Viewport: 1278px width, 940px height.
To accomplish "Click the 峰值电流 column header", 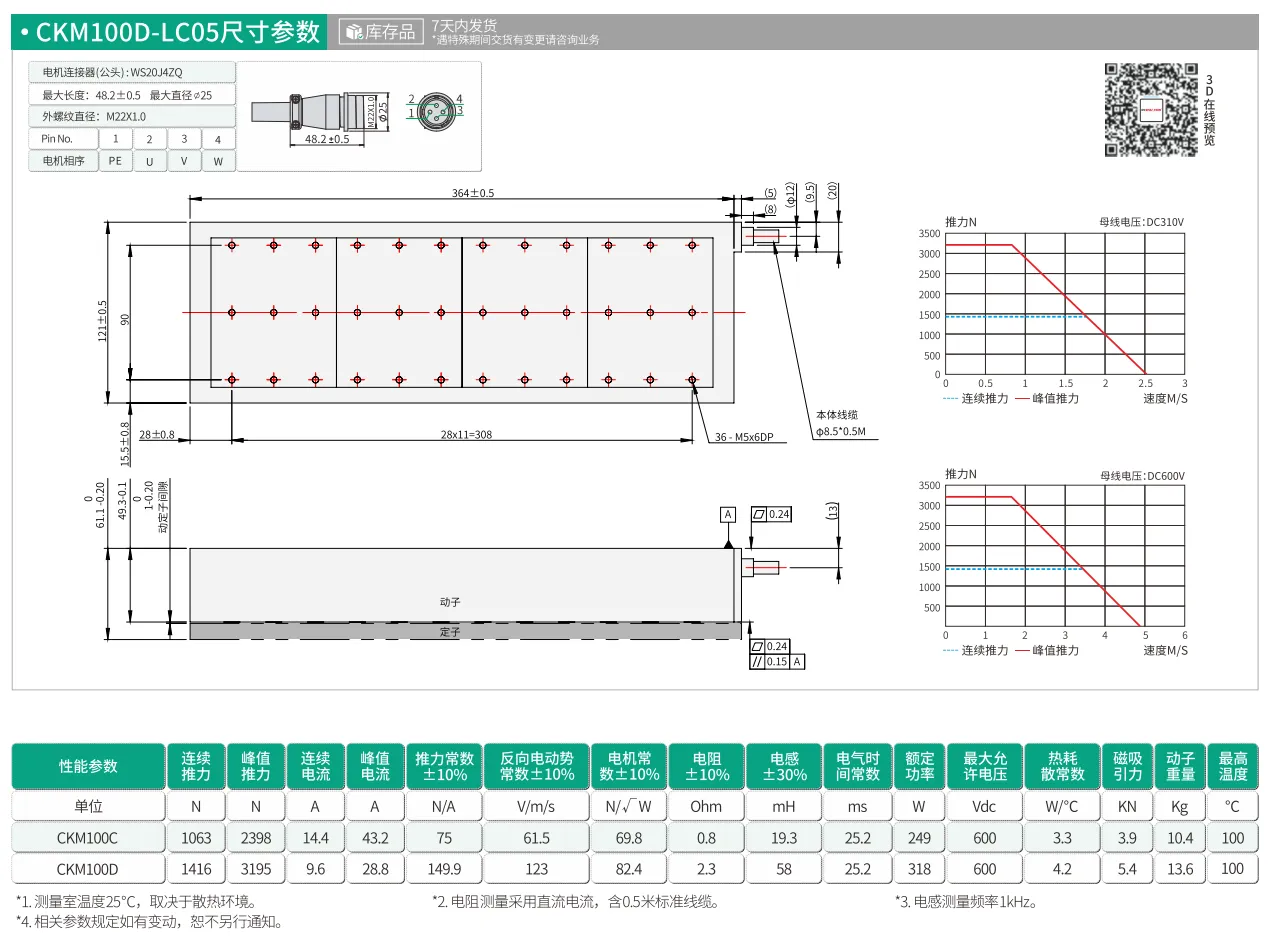I will [x=375, y=766].
